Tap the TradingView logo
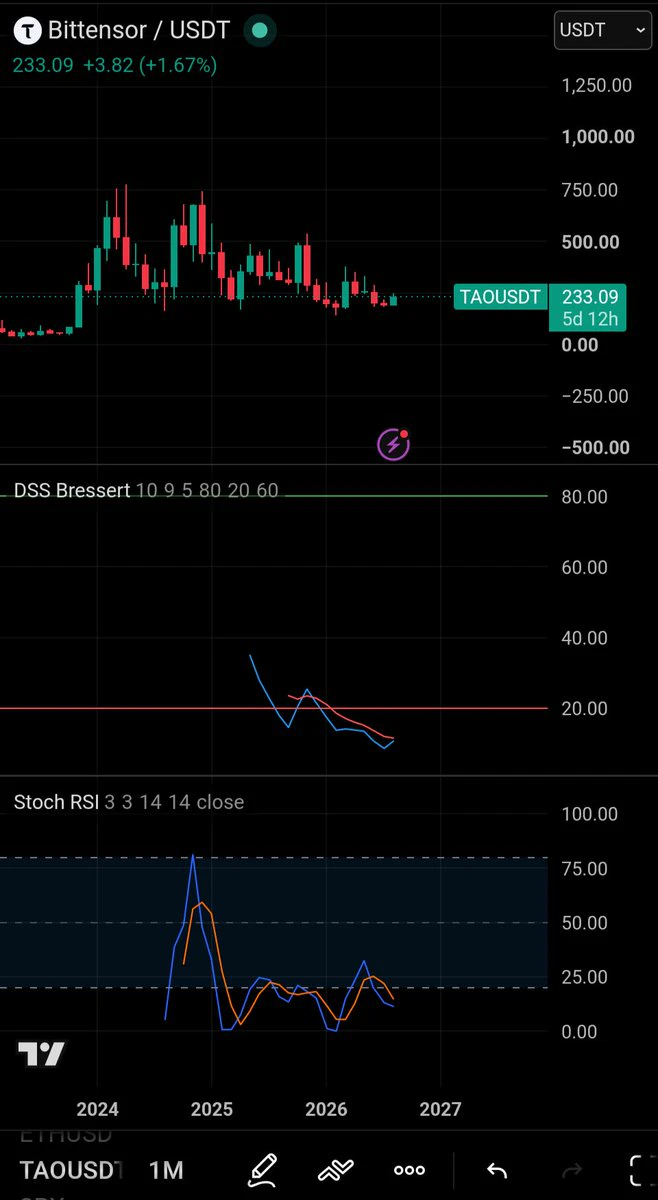The image size is (658, 1200). point(41,1054)
